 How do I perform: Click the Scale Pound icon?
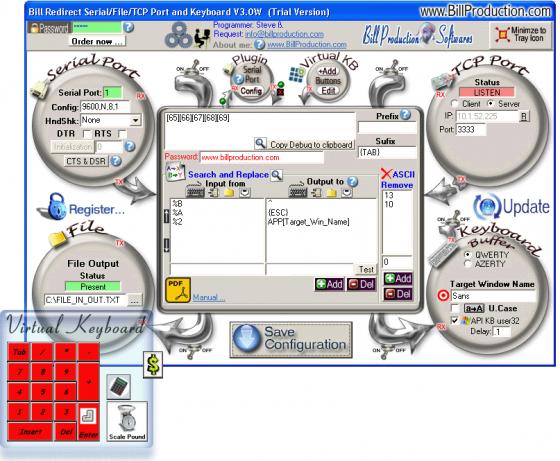[127, 421]
